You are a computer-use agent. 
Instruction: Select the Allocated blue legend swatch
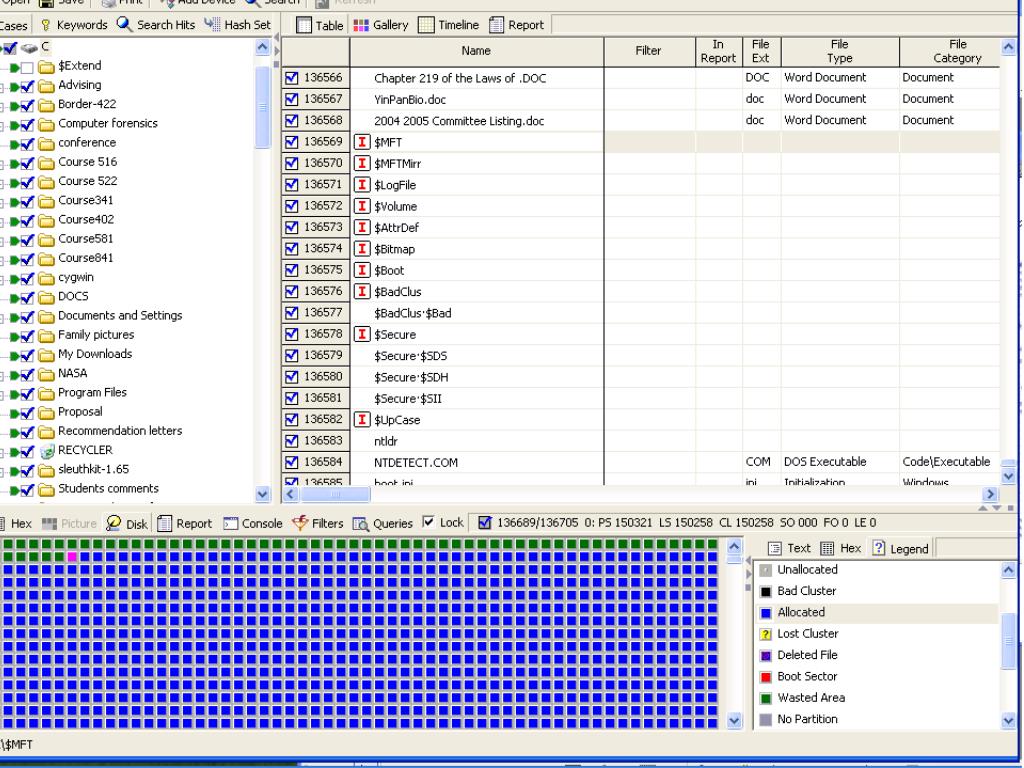point(766,613)
